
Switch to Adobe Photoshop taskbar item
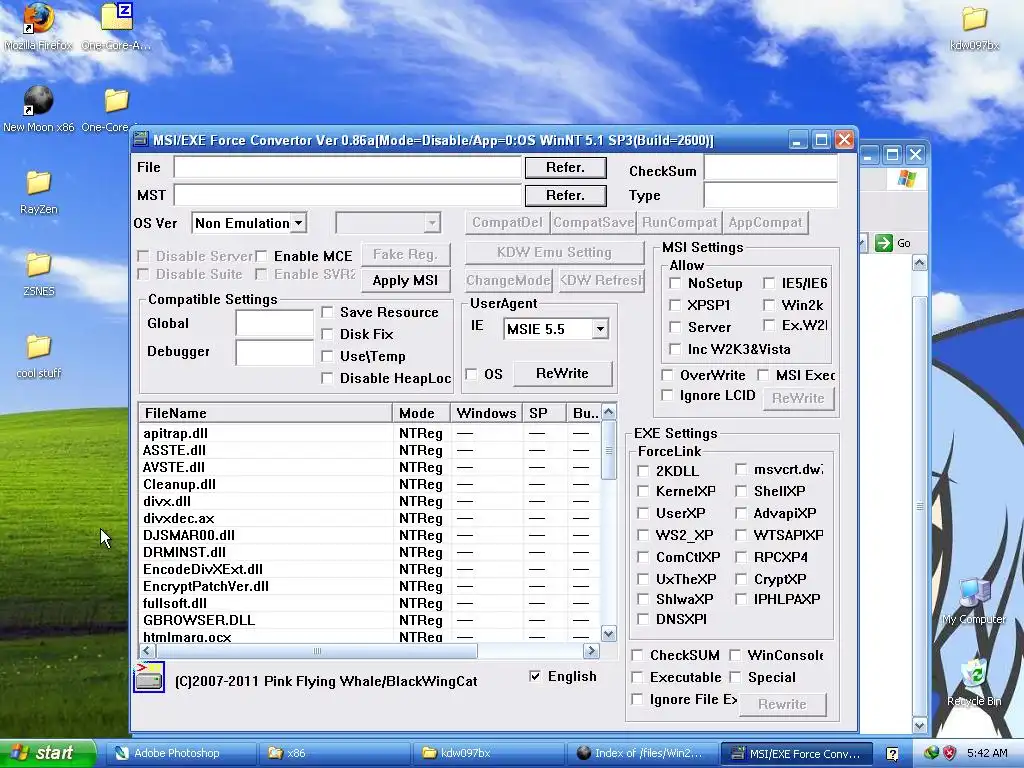tap(181, 753)
